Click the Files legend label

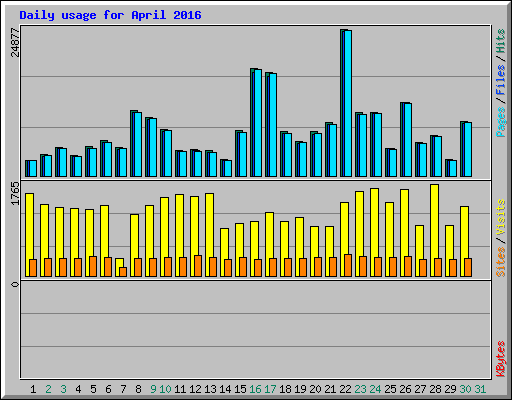click(x=501, y=79)
